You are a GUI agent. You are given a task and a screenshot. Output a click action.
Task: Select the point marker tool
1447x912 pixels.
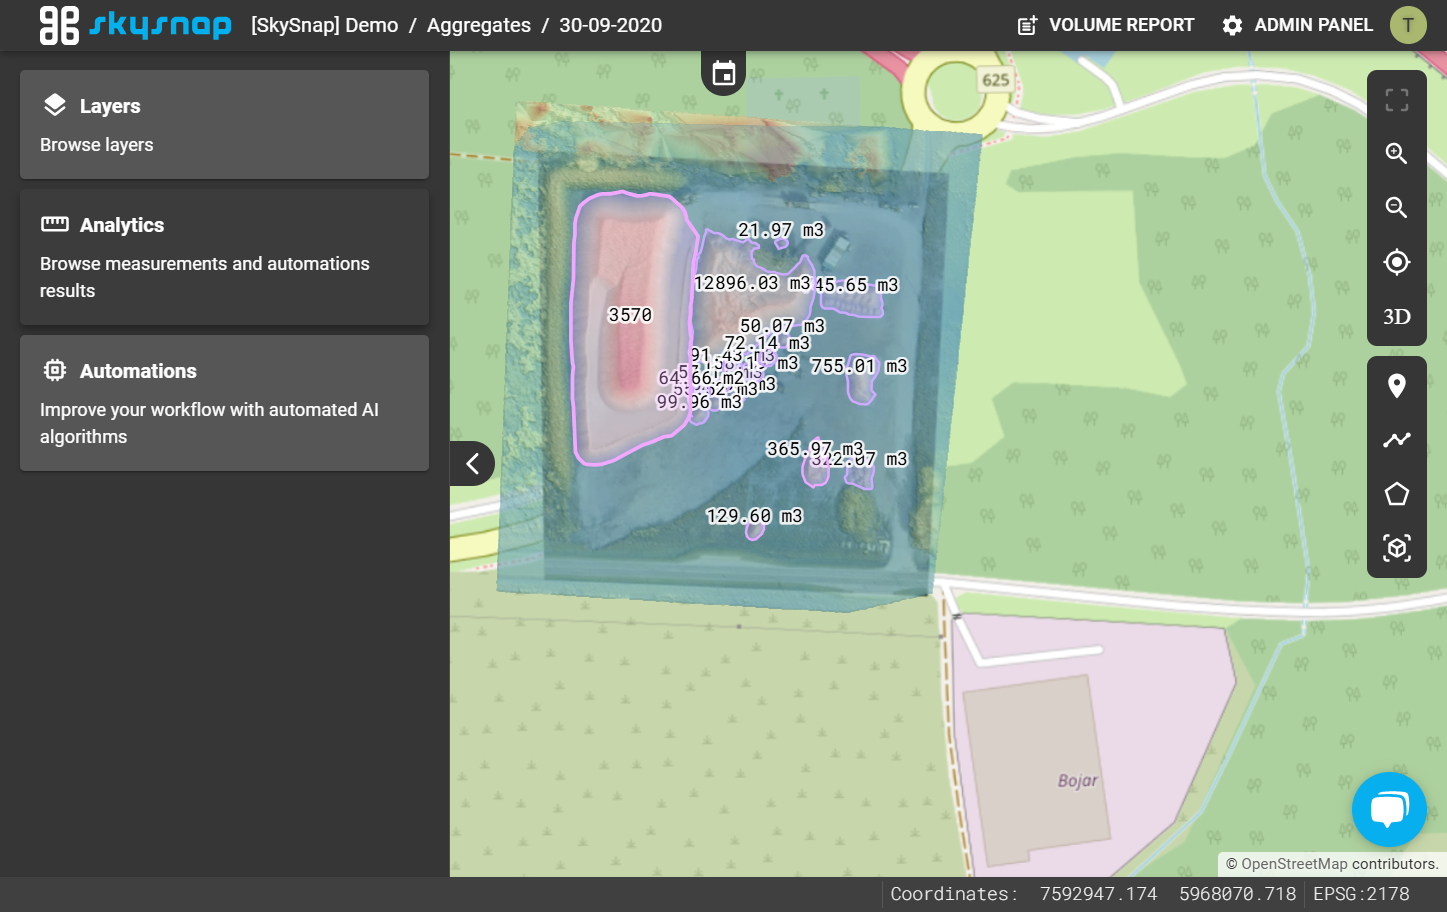click(x=1397, y=386)
